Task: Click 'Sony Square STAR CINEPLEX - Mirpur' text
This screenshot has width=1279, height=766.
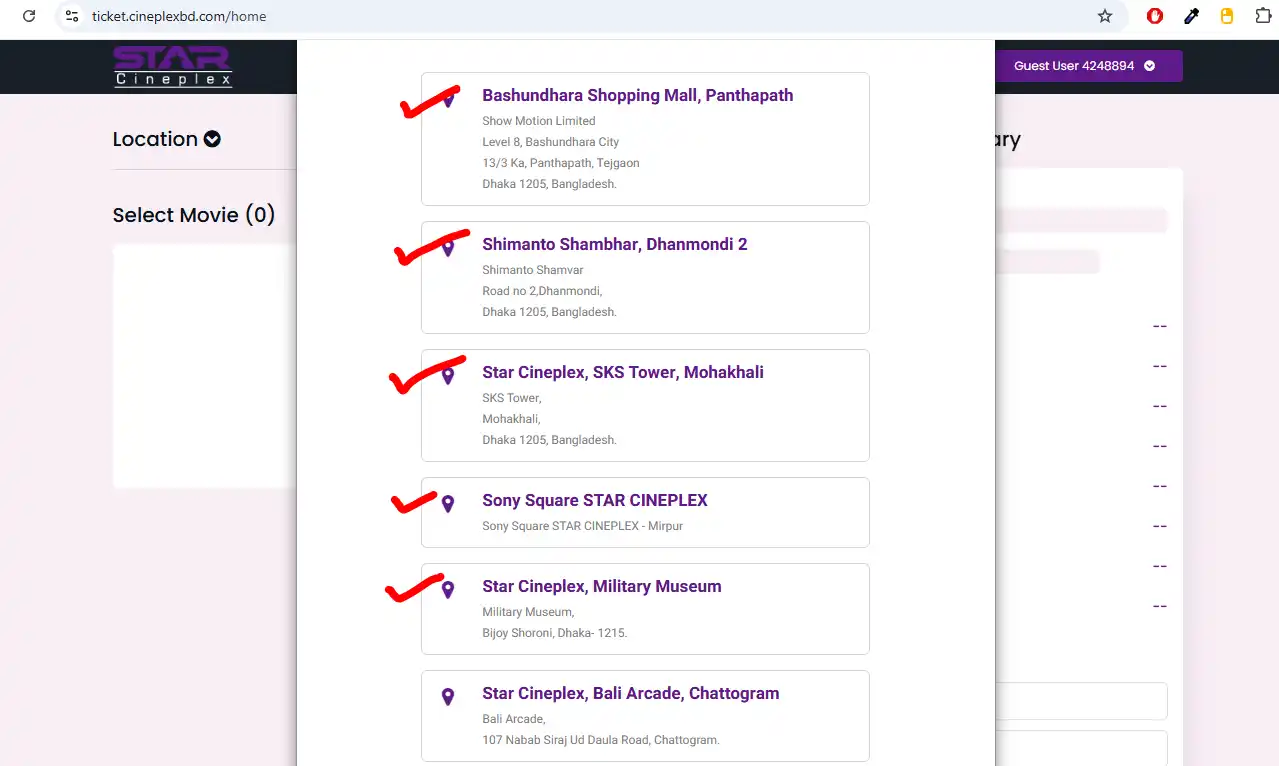Action: click(x=582, y=526)
